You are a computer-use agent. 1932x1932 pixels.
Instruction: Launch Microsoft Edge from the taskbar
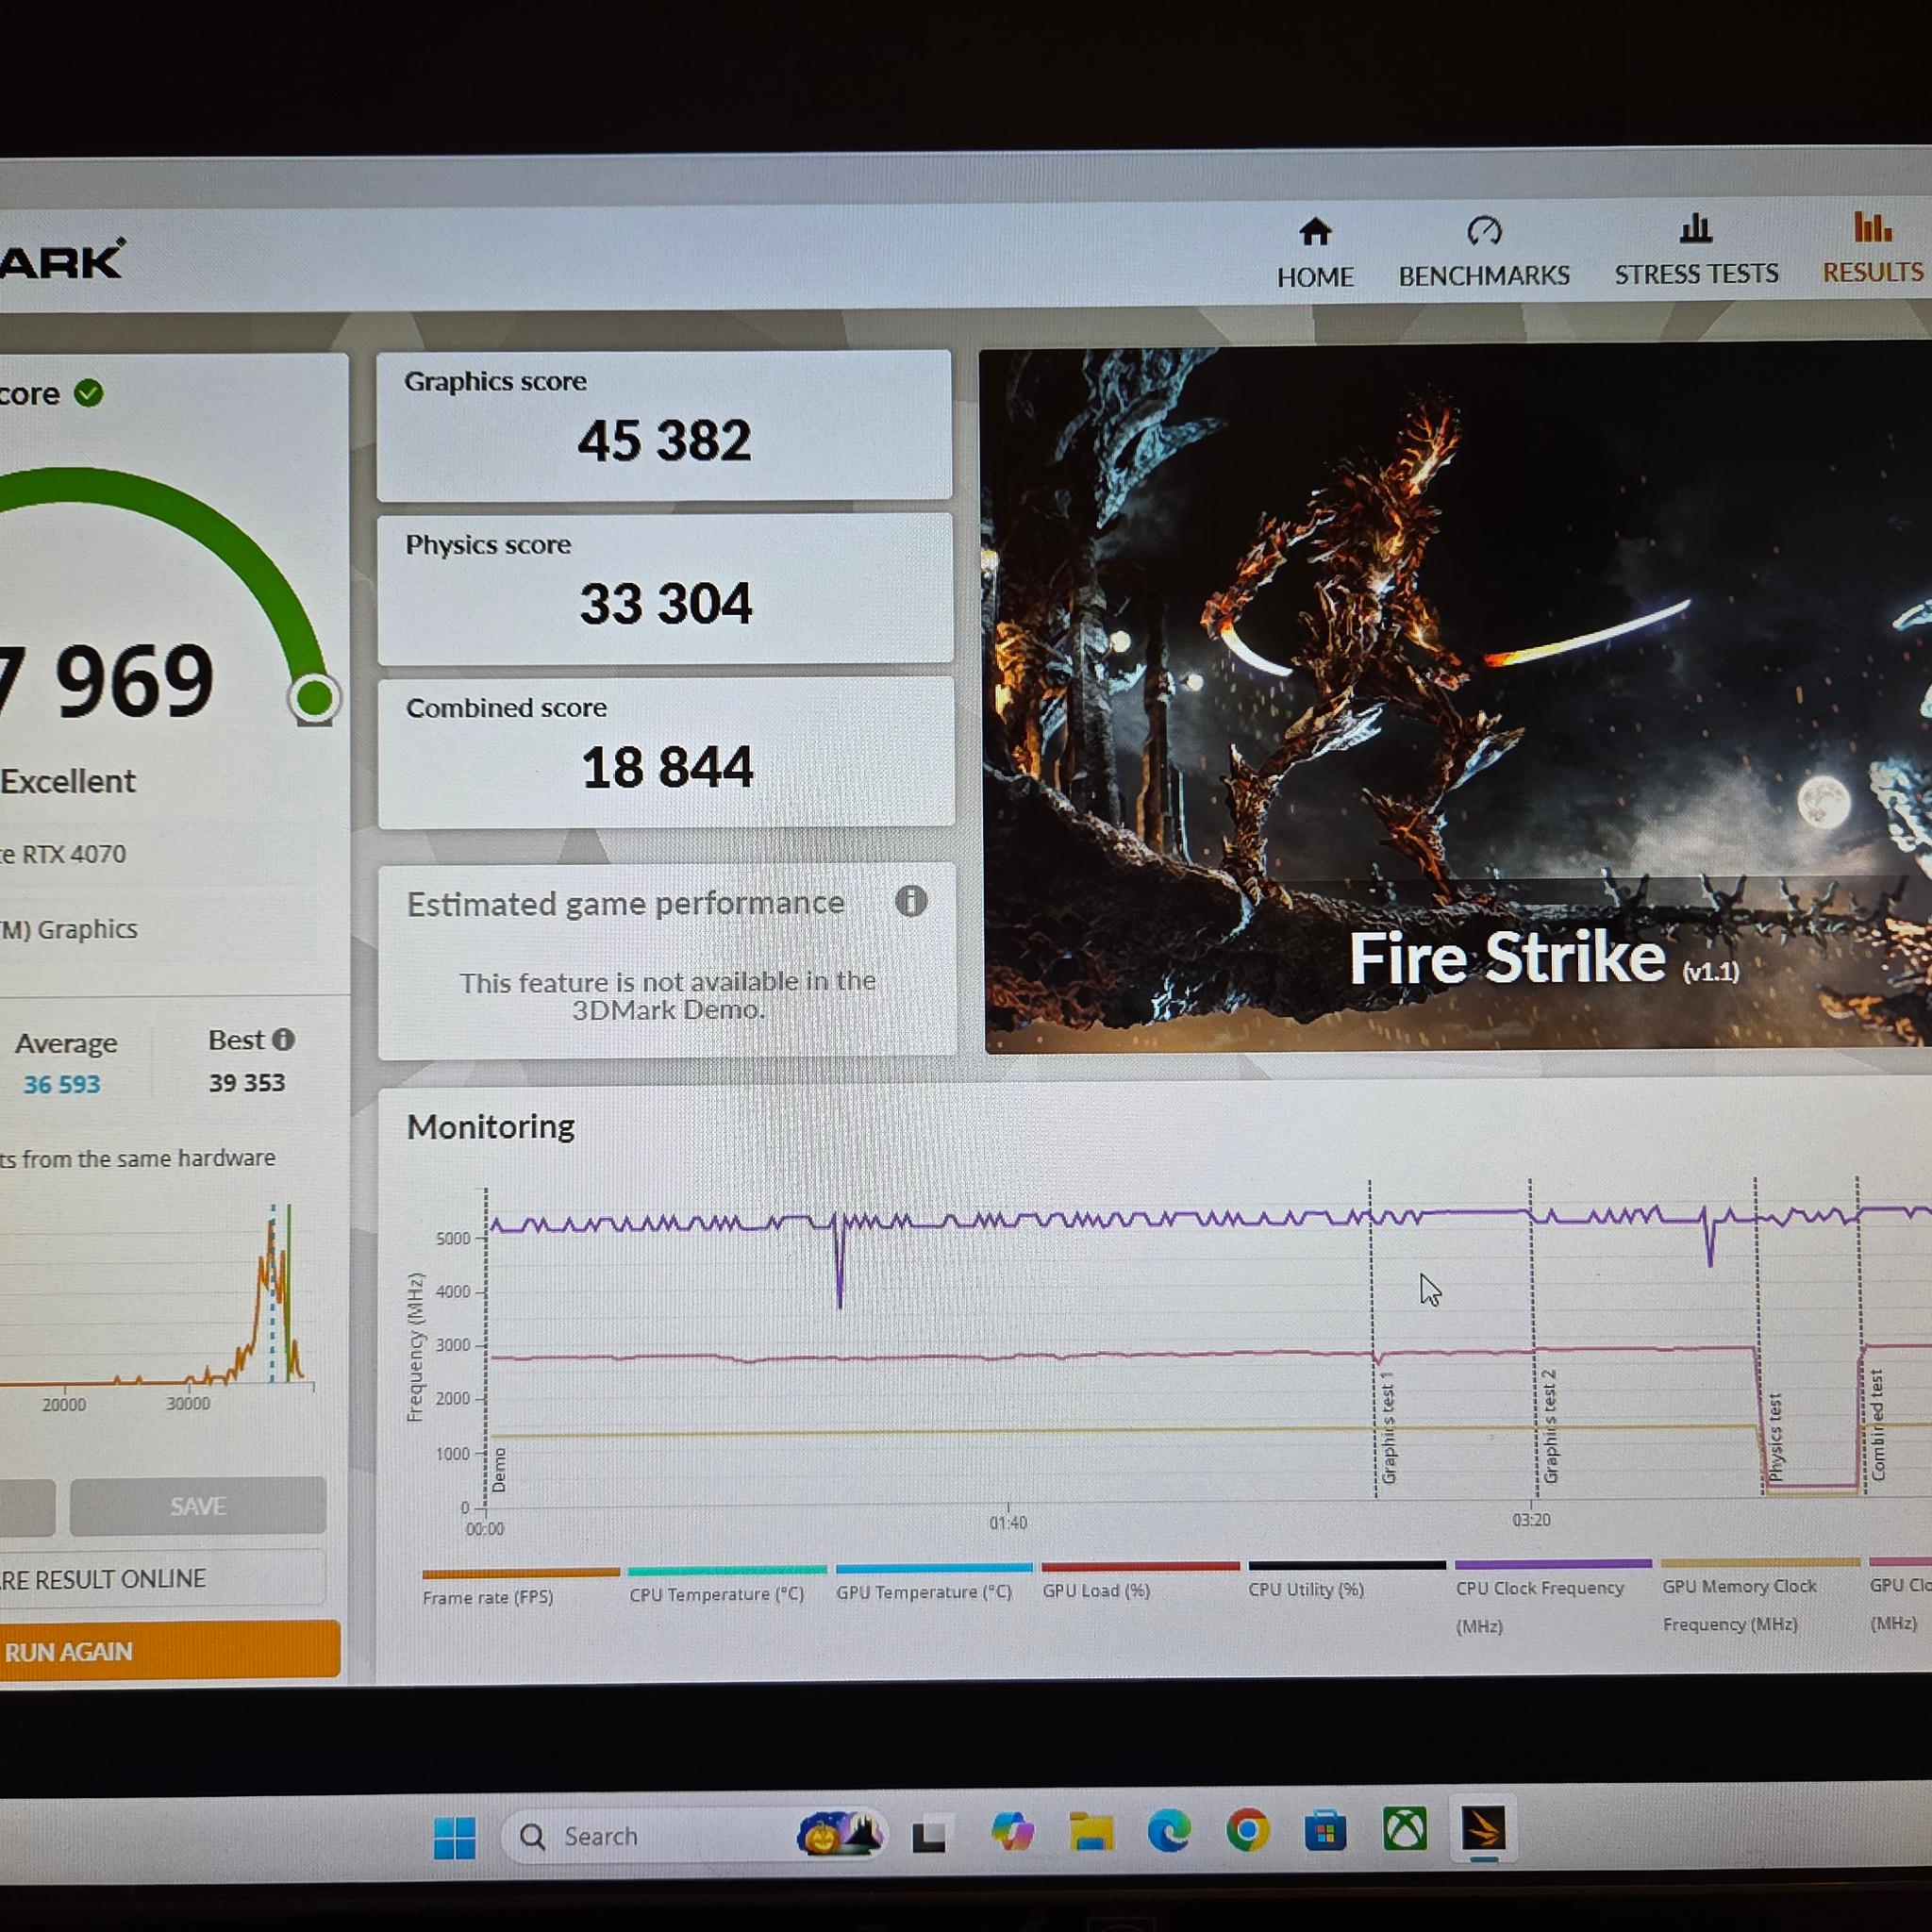(x=1169, y=1832)
